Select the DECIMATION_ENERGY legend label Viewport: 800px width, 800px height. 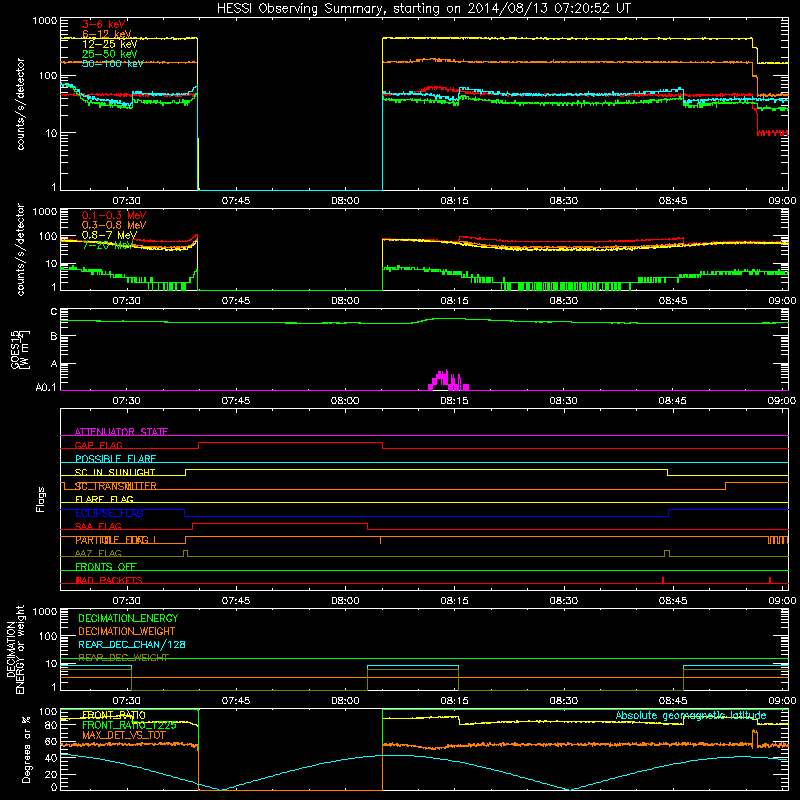[128, 618]
